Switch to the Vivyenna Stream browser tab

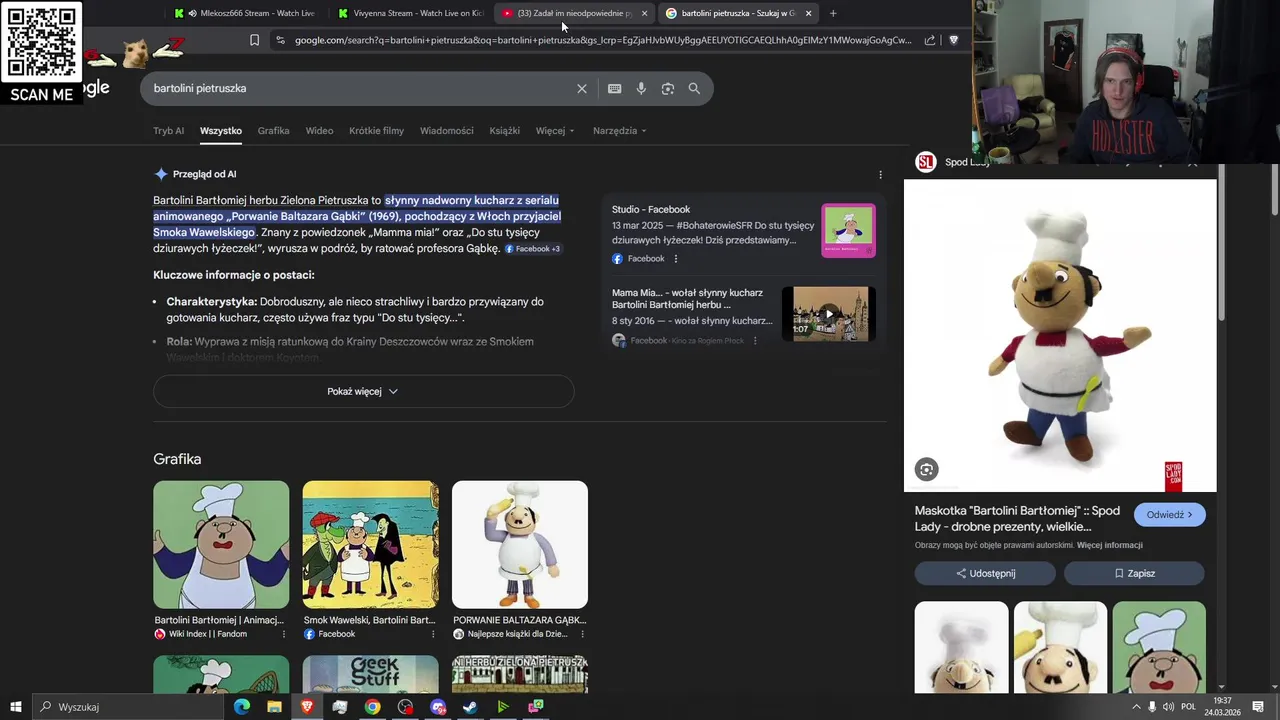410,13
